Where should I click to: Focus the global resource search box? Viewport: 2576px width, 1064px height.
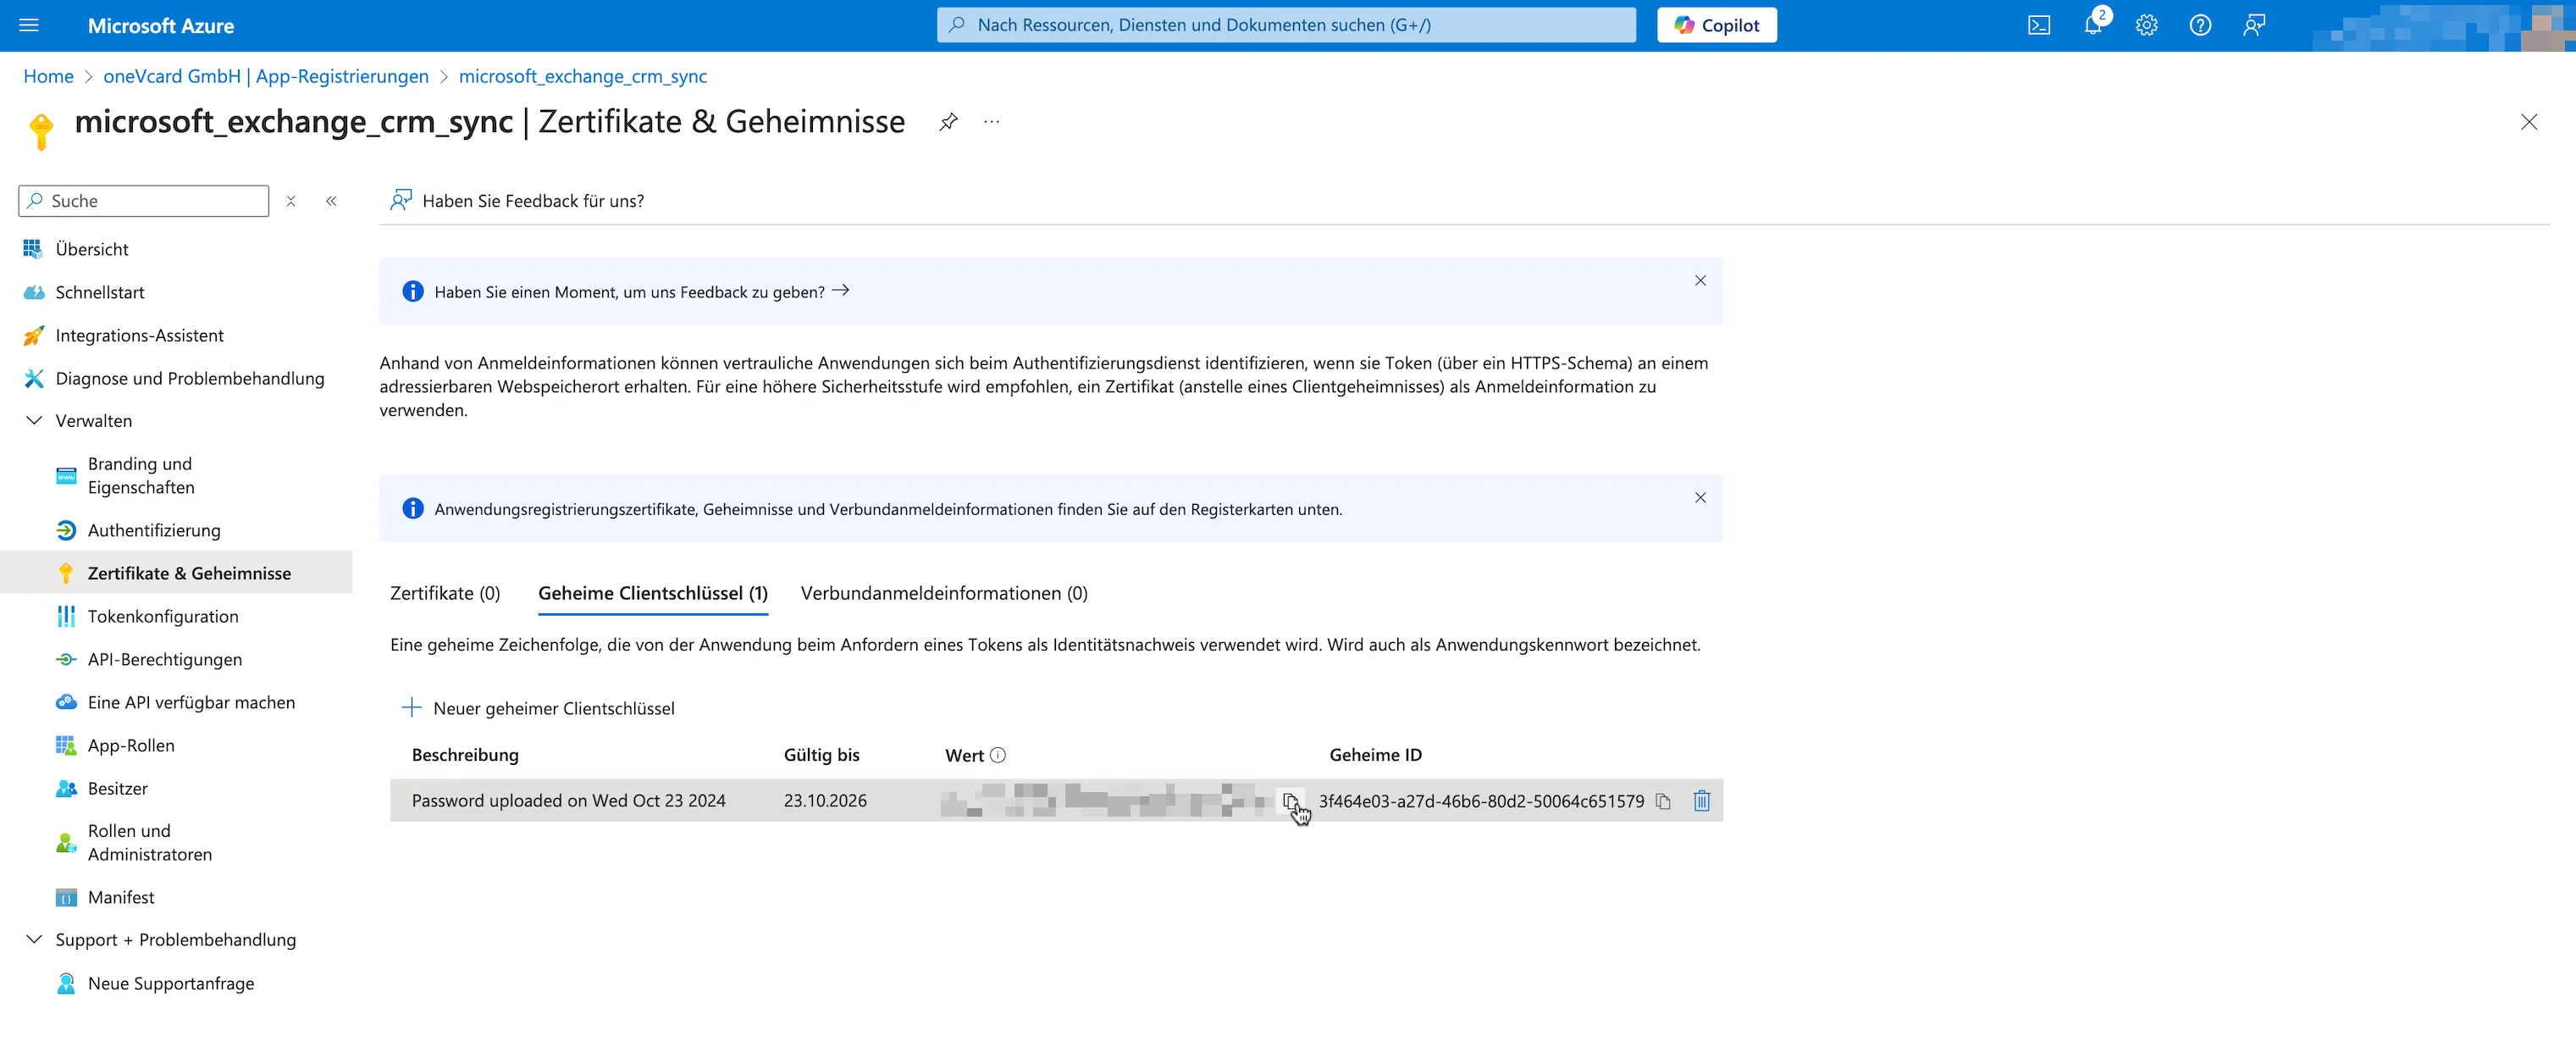pyautogui.click(x=1286, y=25)
